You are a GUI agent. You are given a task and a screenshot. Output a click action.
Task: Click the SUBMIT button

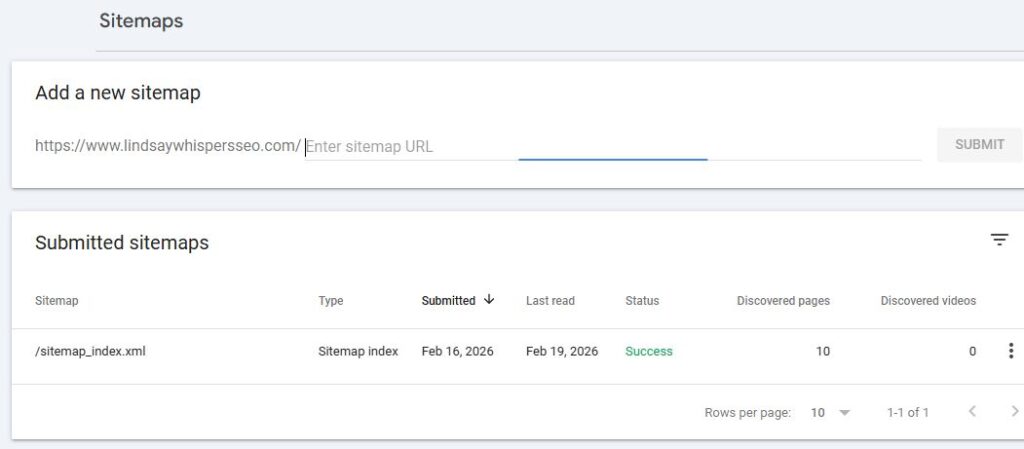point(979,144)
